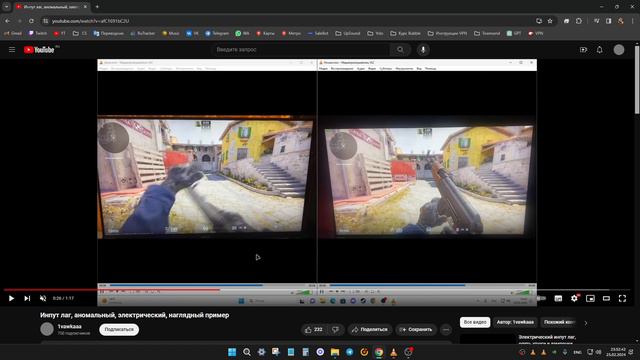Viewport: 640px width, 360px height.
Task: Switch to Chrome in the taskbar
Action: (x=379, y=352)
